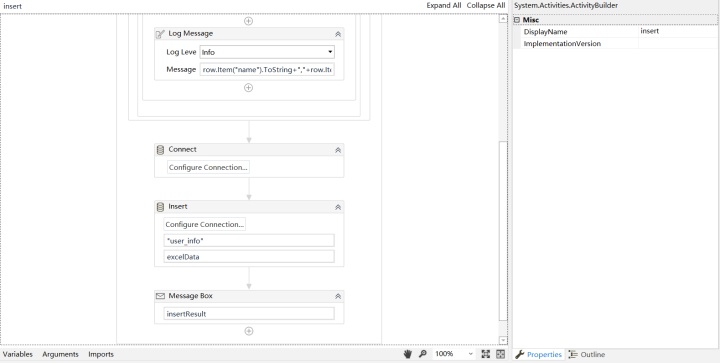720x363 pixels.
Task: Click the designer scroll up arrow
Action: click(503, 19)
